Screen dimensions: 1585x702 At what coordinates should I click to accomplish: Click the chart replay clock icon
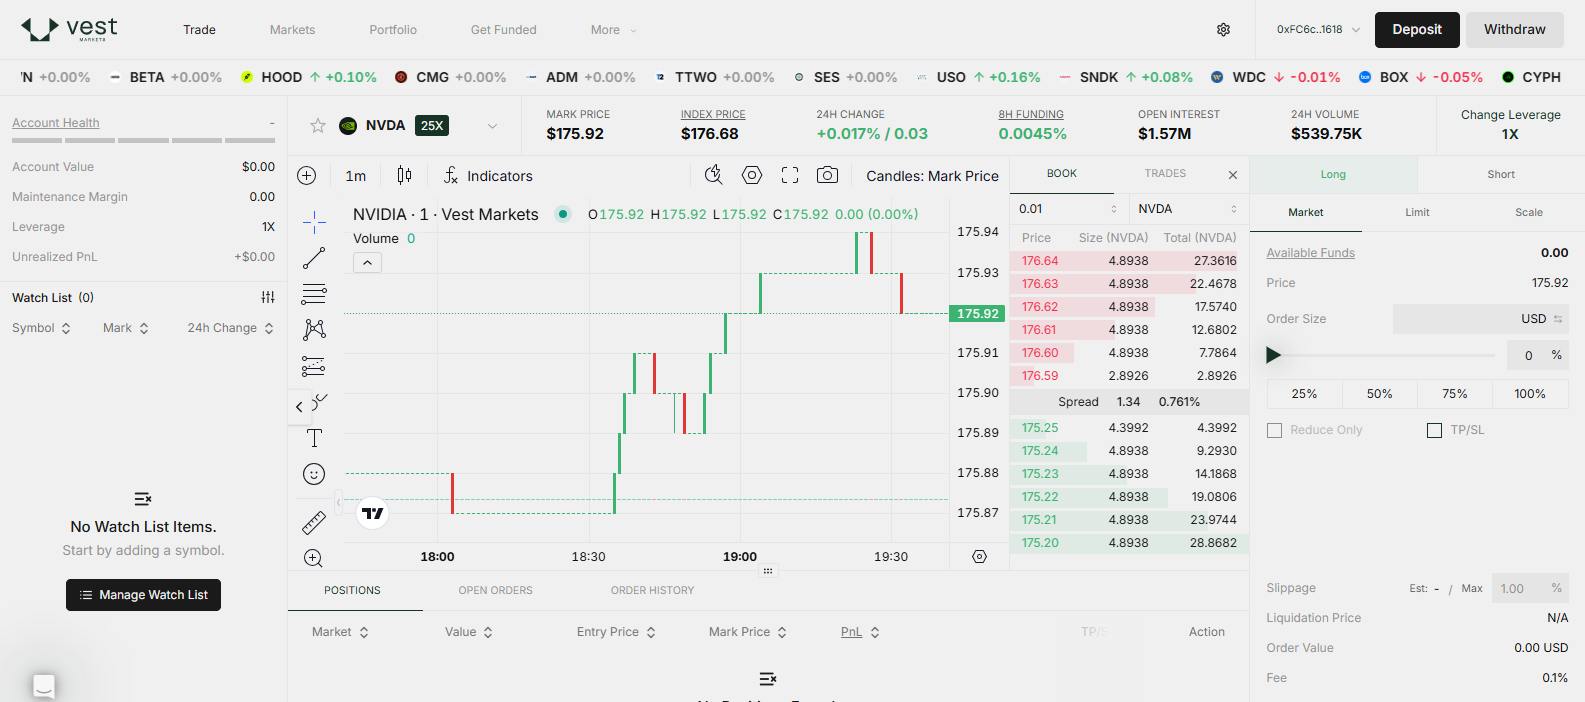pos(713,176)
